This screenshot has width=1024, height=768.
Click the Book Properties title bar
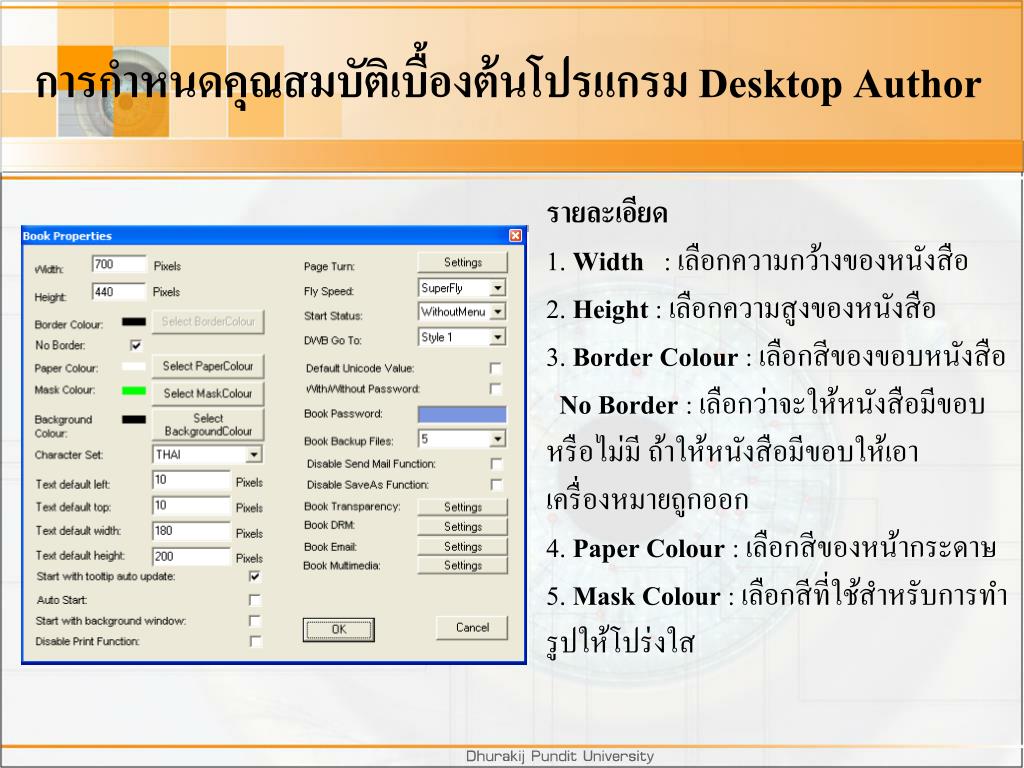(x=274, y=236)
